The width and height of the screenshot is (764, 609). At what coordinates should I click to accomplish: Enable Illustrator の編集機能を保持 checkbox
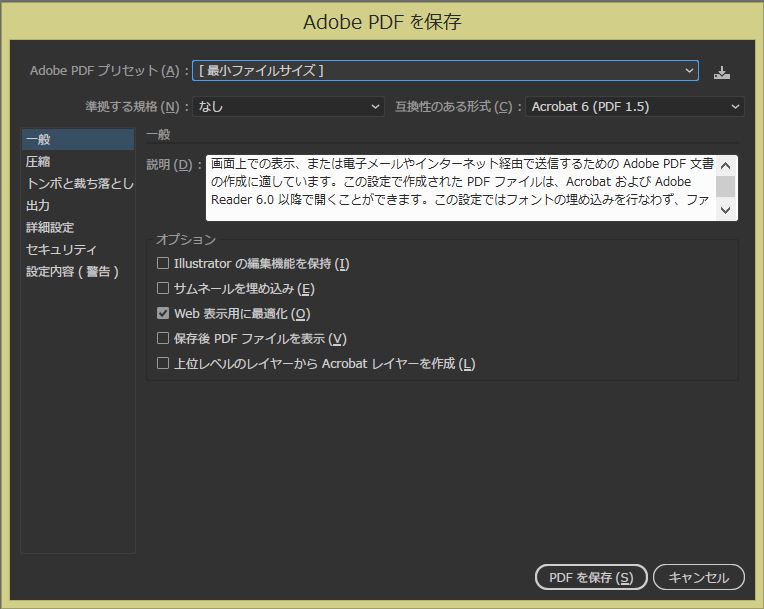click(x=163, y=264)
